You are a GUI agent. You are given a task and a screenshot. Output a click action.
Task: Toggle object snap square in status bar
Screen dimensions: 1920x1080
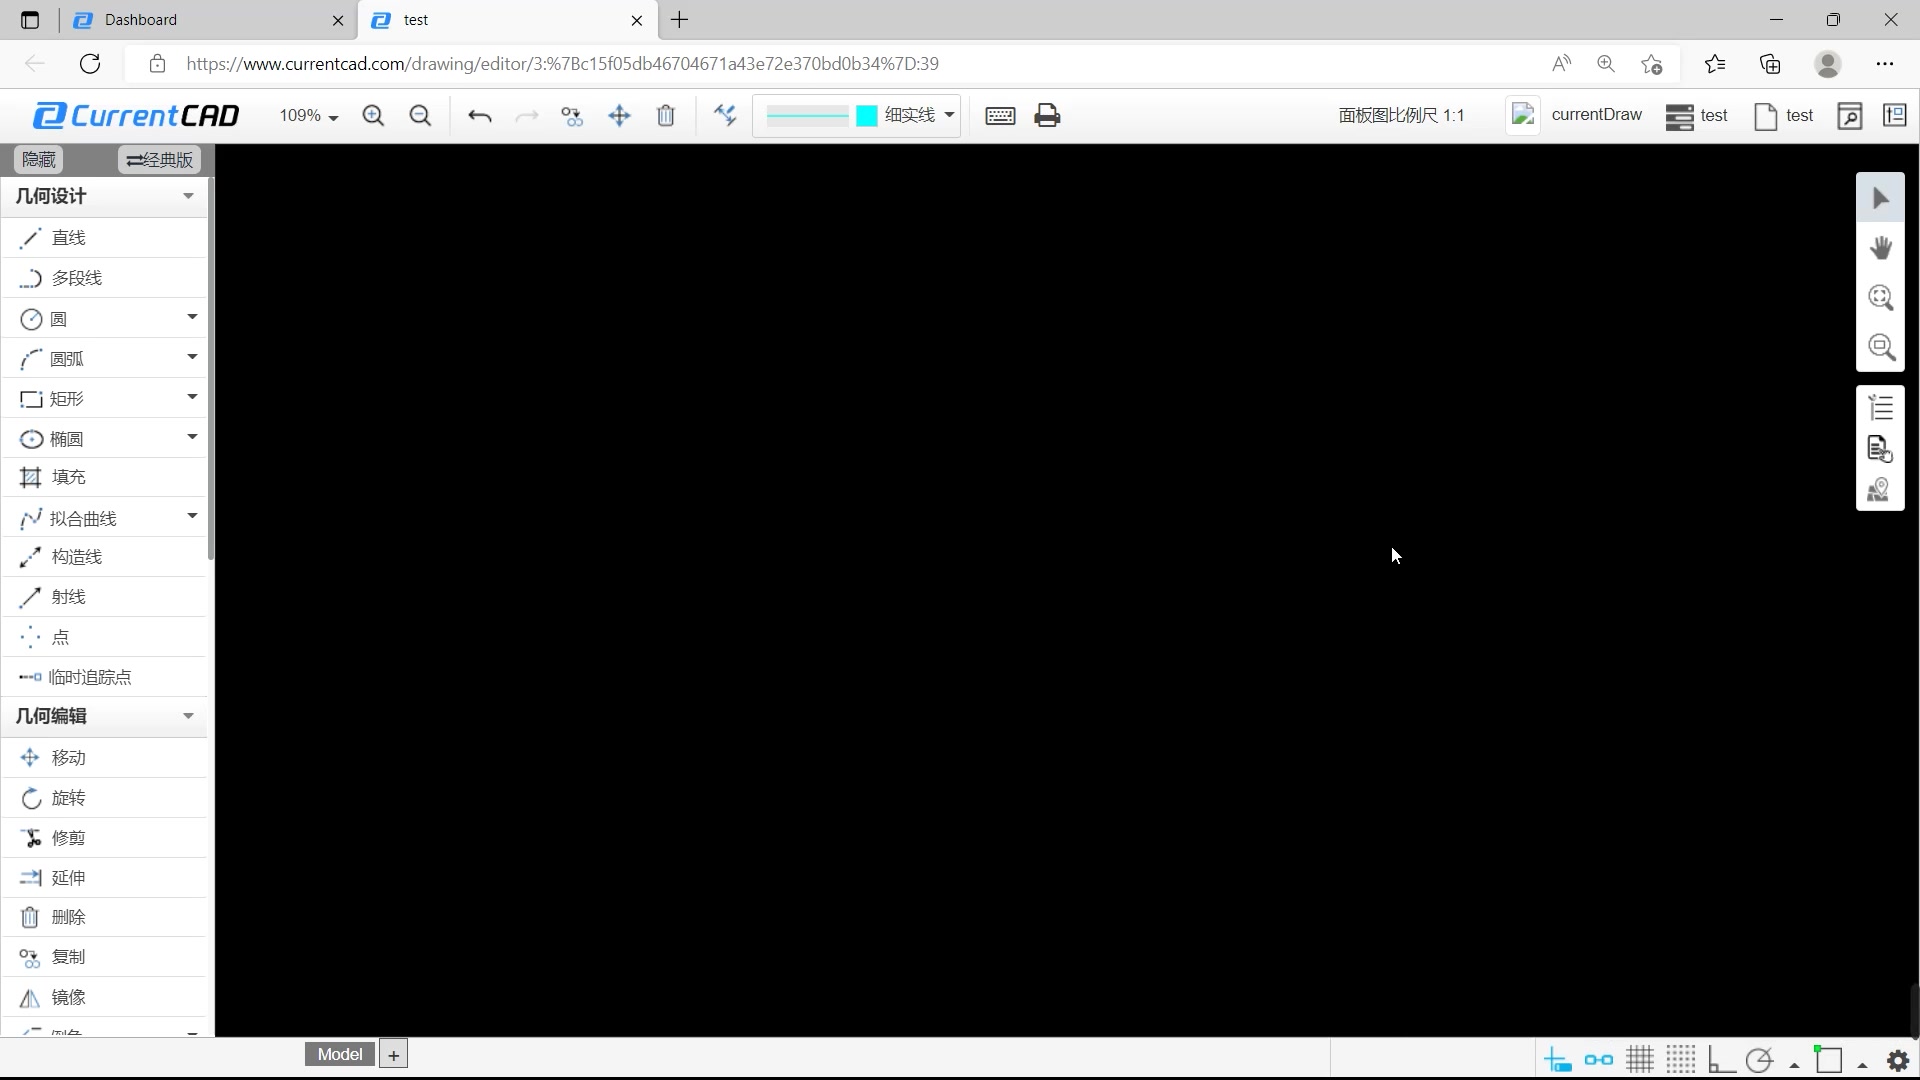[1828, 1060]
